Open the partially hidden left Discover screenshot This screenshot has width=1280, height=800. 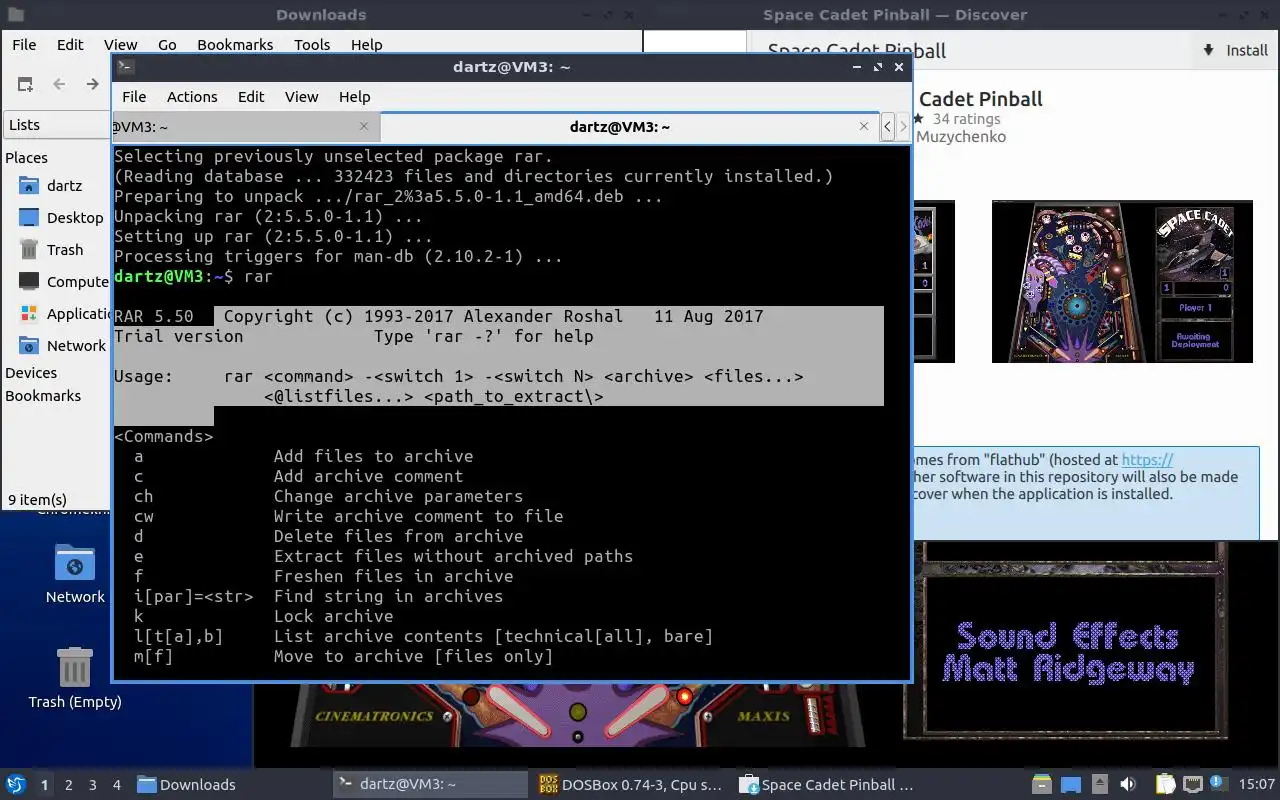(x=933, y=281)
